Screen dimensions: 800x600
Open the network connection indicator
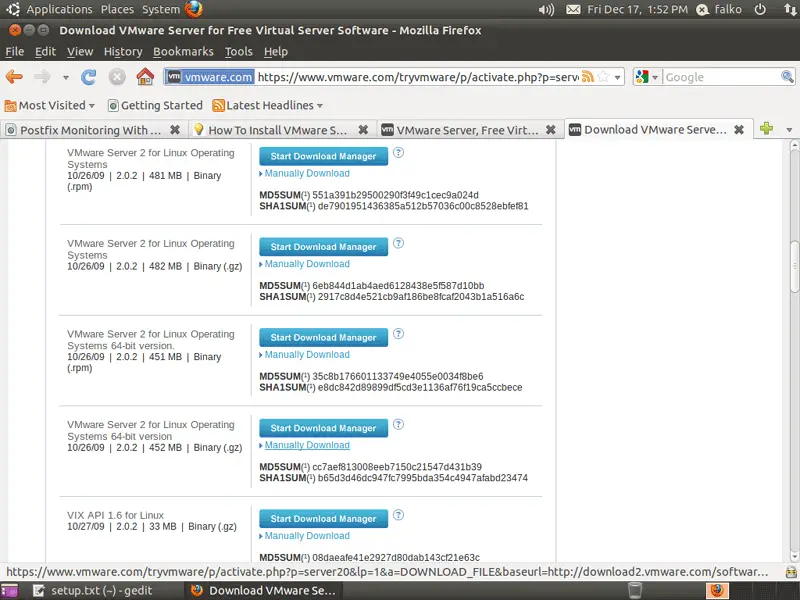coord(790,9)
